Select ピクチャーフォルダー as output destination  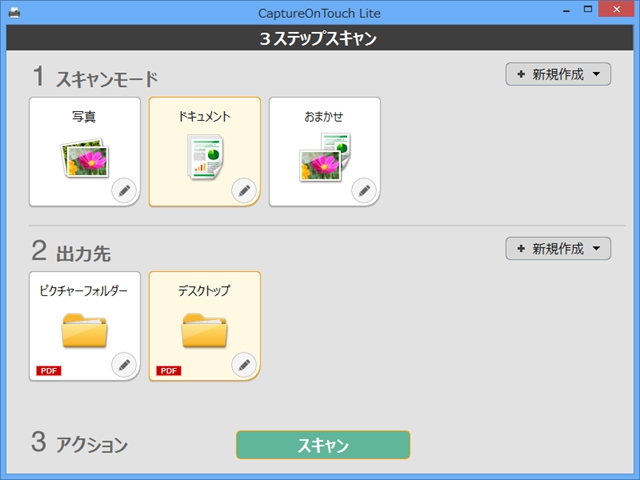click(84, 326)
